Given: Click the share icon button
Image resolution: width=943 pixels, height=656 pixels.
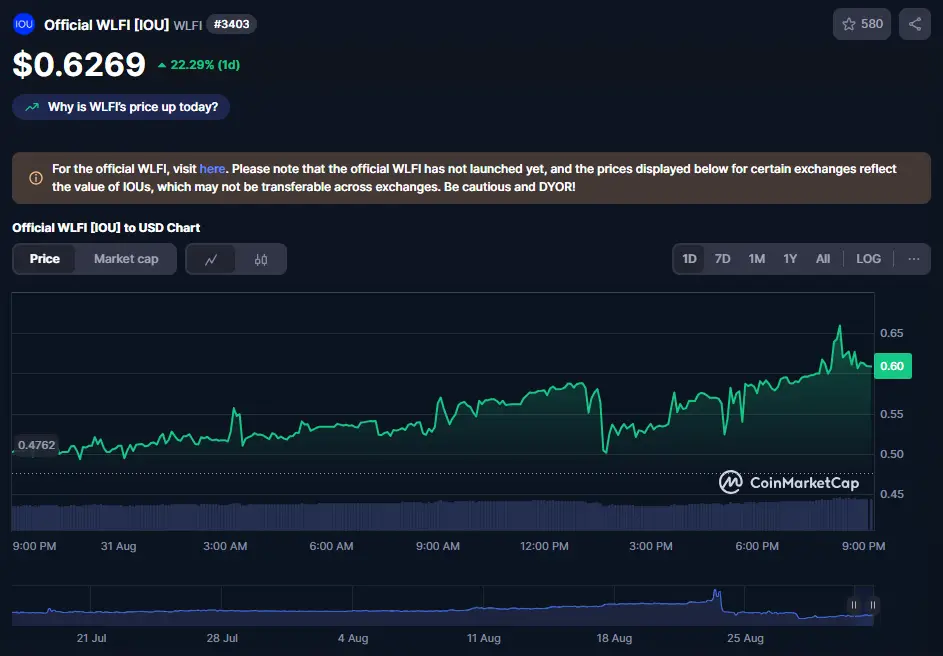Looking at the screenshot, I should point(914,24).
